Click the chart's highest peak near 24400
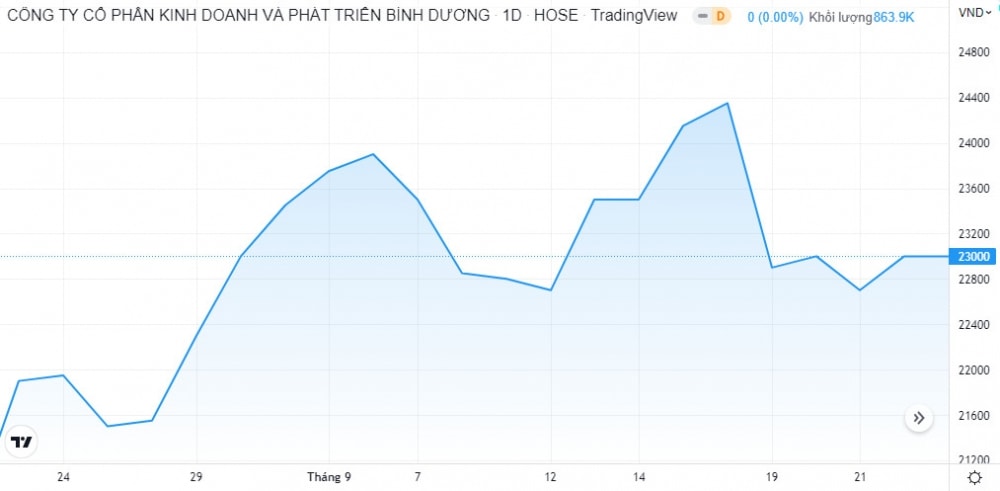The image size is (1000, 491). tap(727, 103)
